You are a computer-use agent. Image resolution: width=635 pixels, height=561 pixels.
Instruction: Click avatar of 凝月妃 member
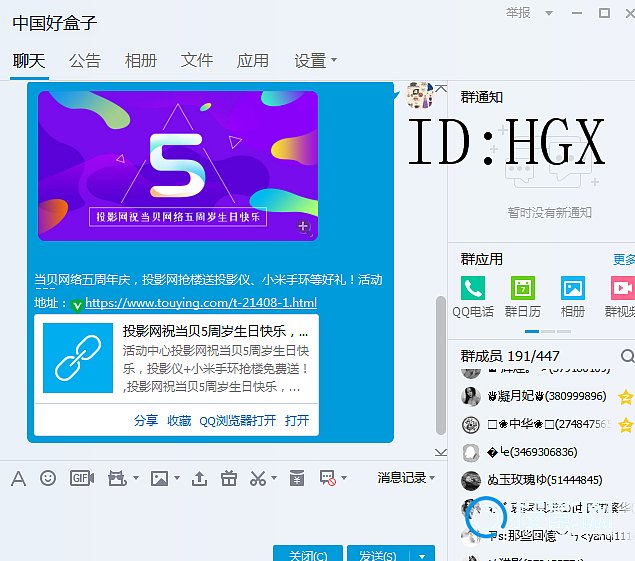point(471,396)
